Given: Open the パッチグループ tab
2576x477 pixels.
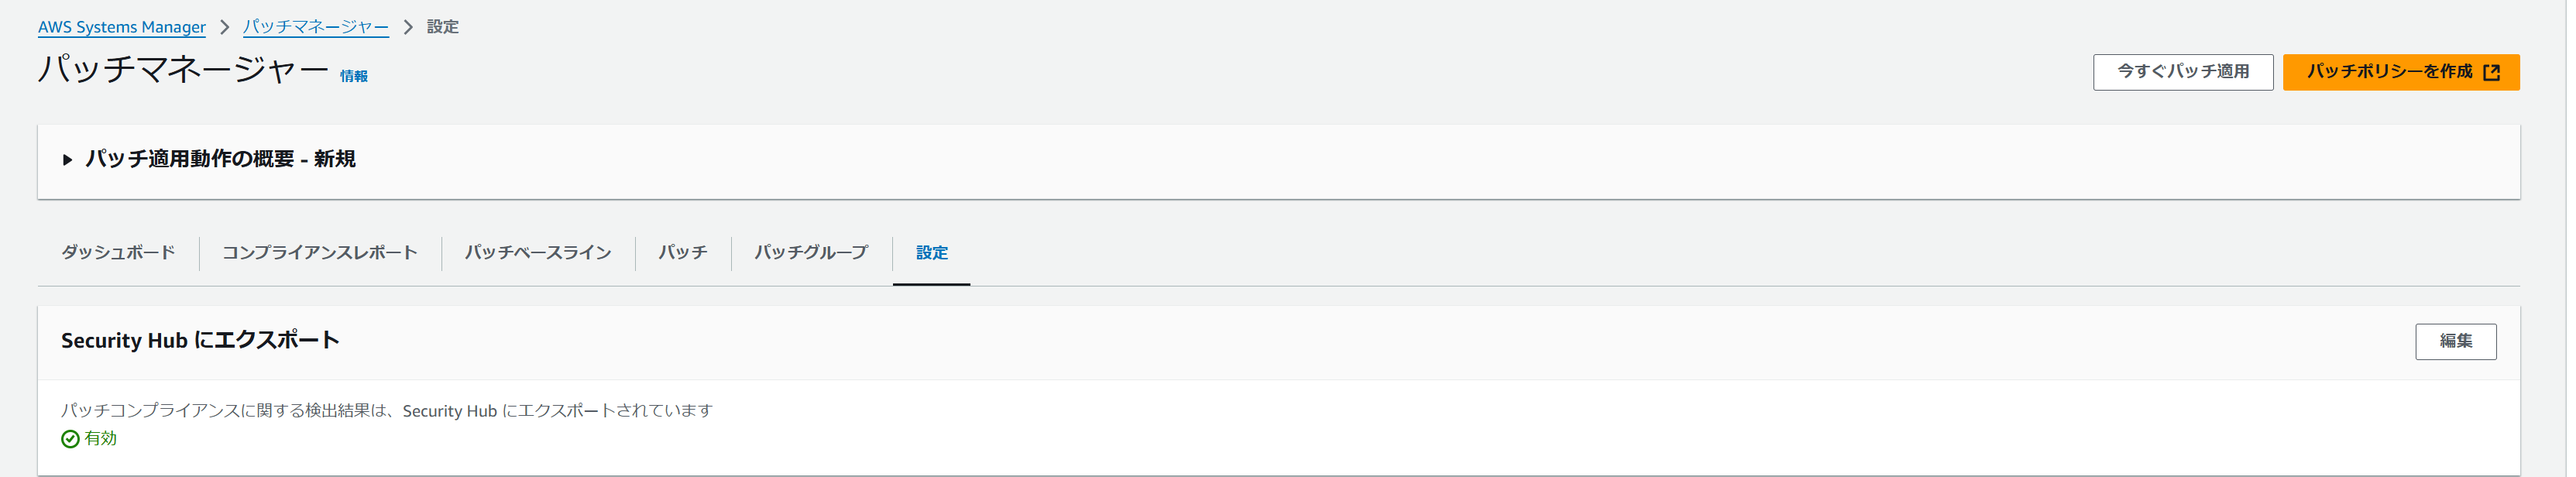Looking at the screenshot, I should tap(811, 252).
